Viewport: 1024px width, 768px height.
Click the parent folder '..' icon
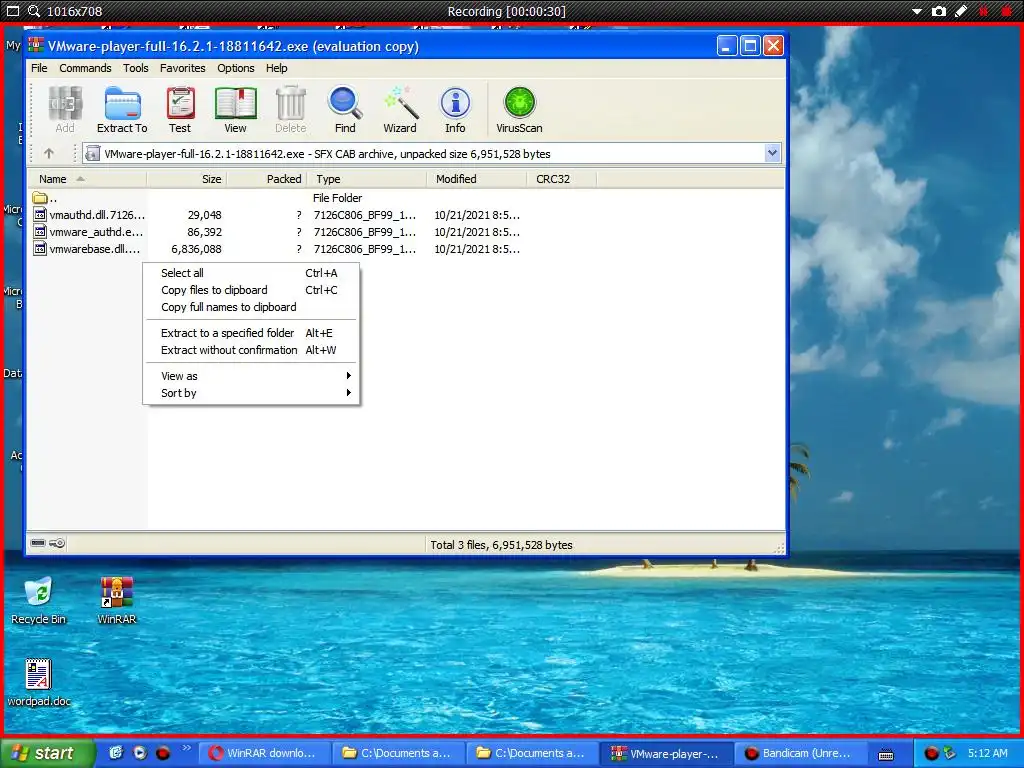[40, 198]
